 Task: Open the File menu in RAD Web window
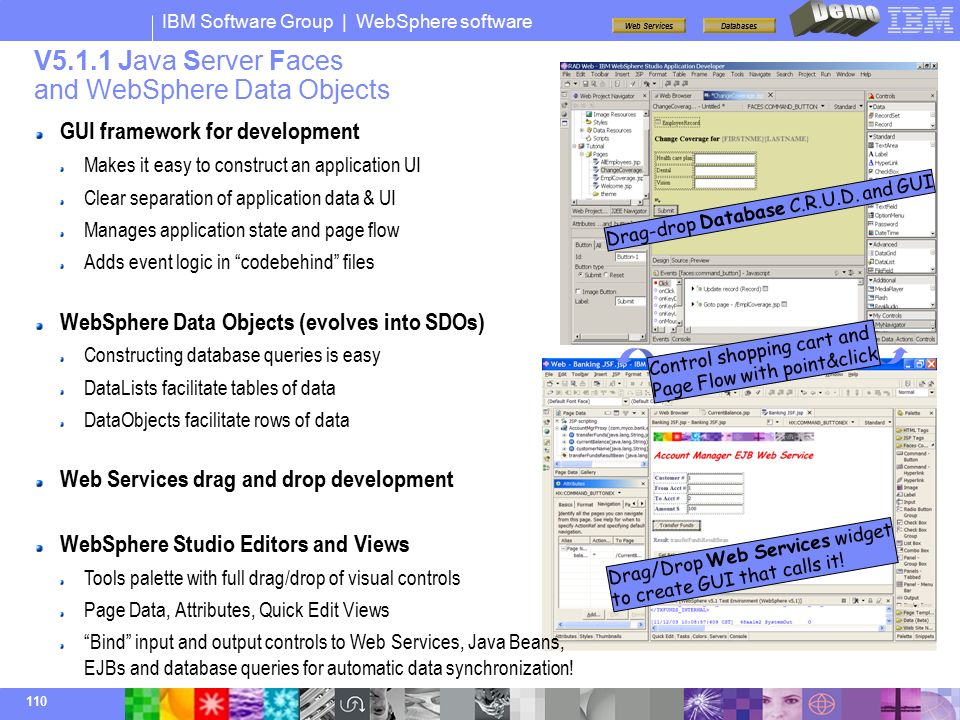coord(567,75)
